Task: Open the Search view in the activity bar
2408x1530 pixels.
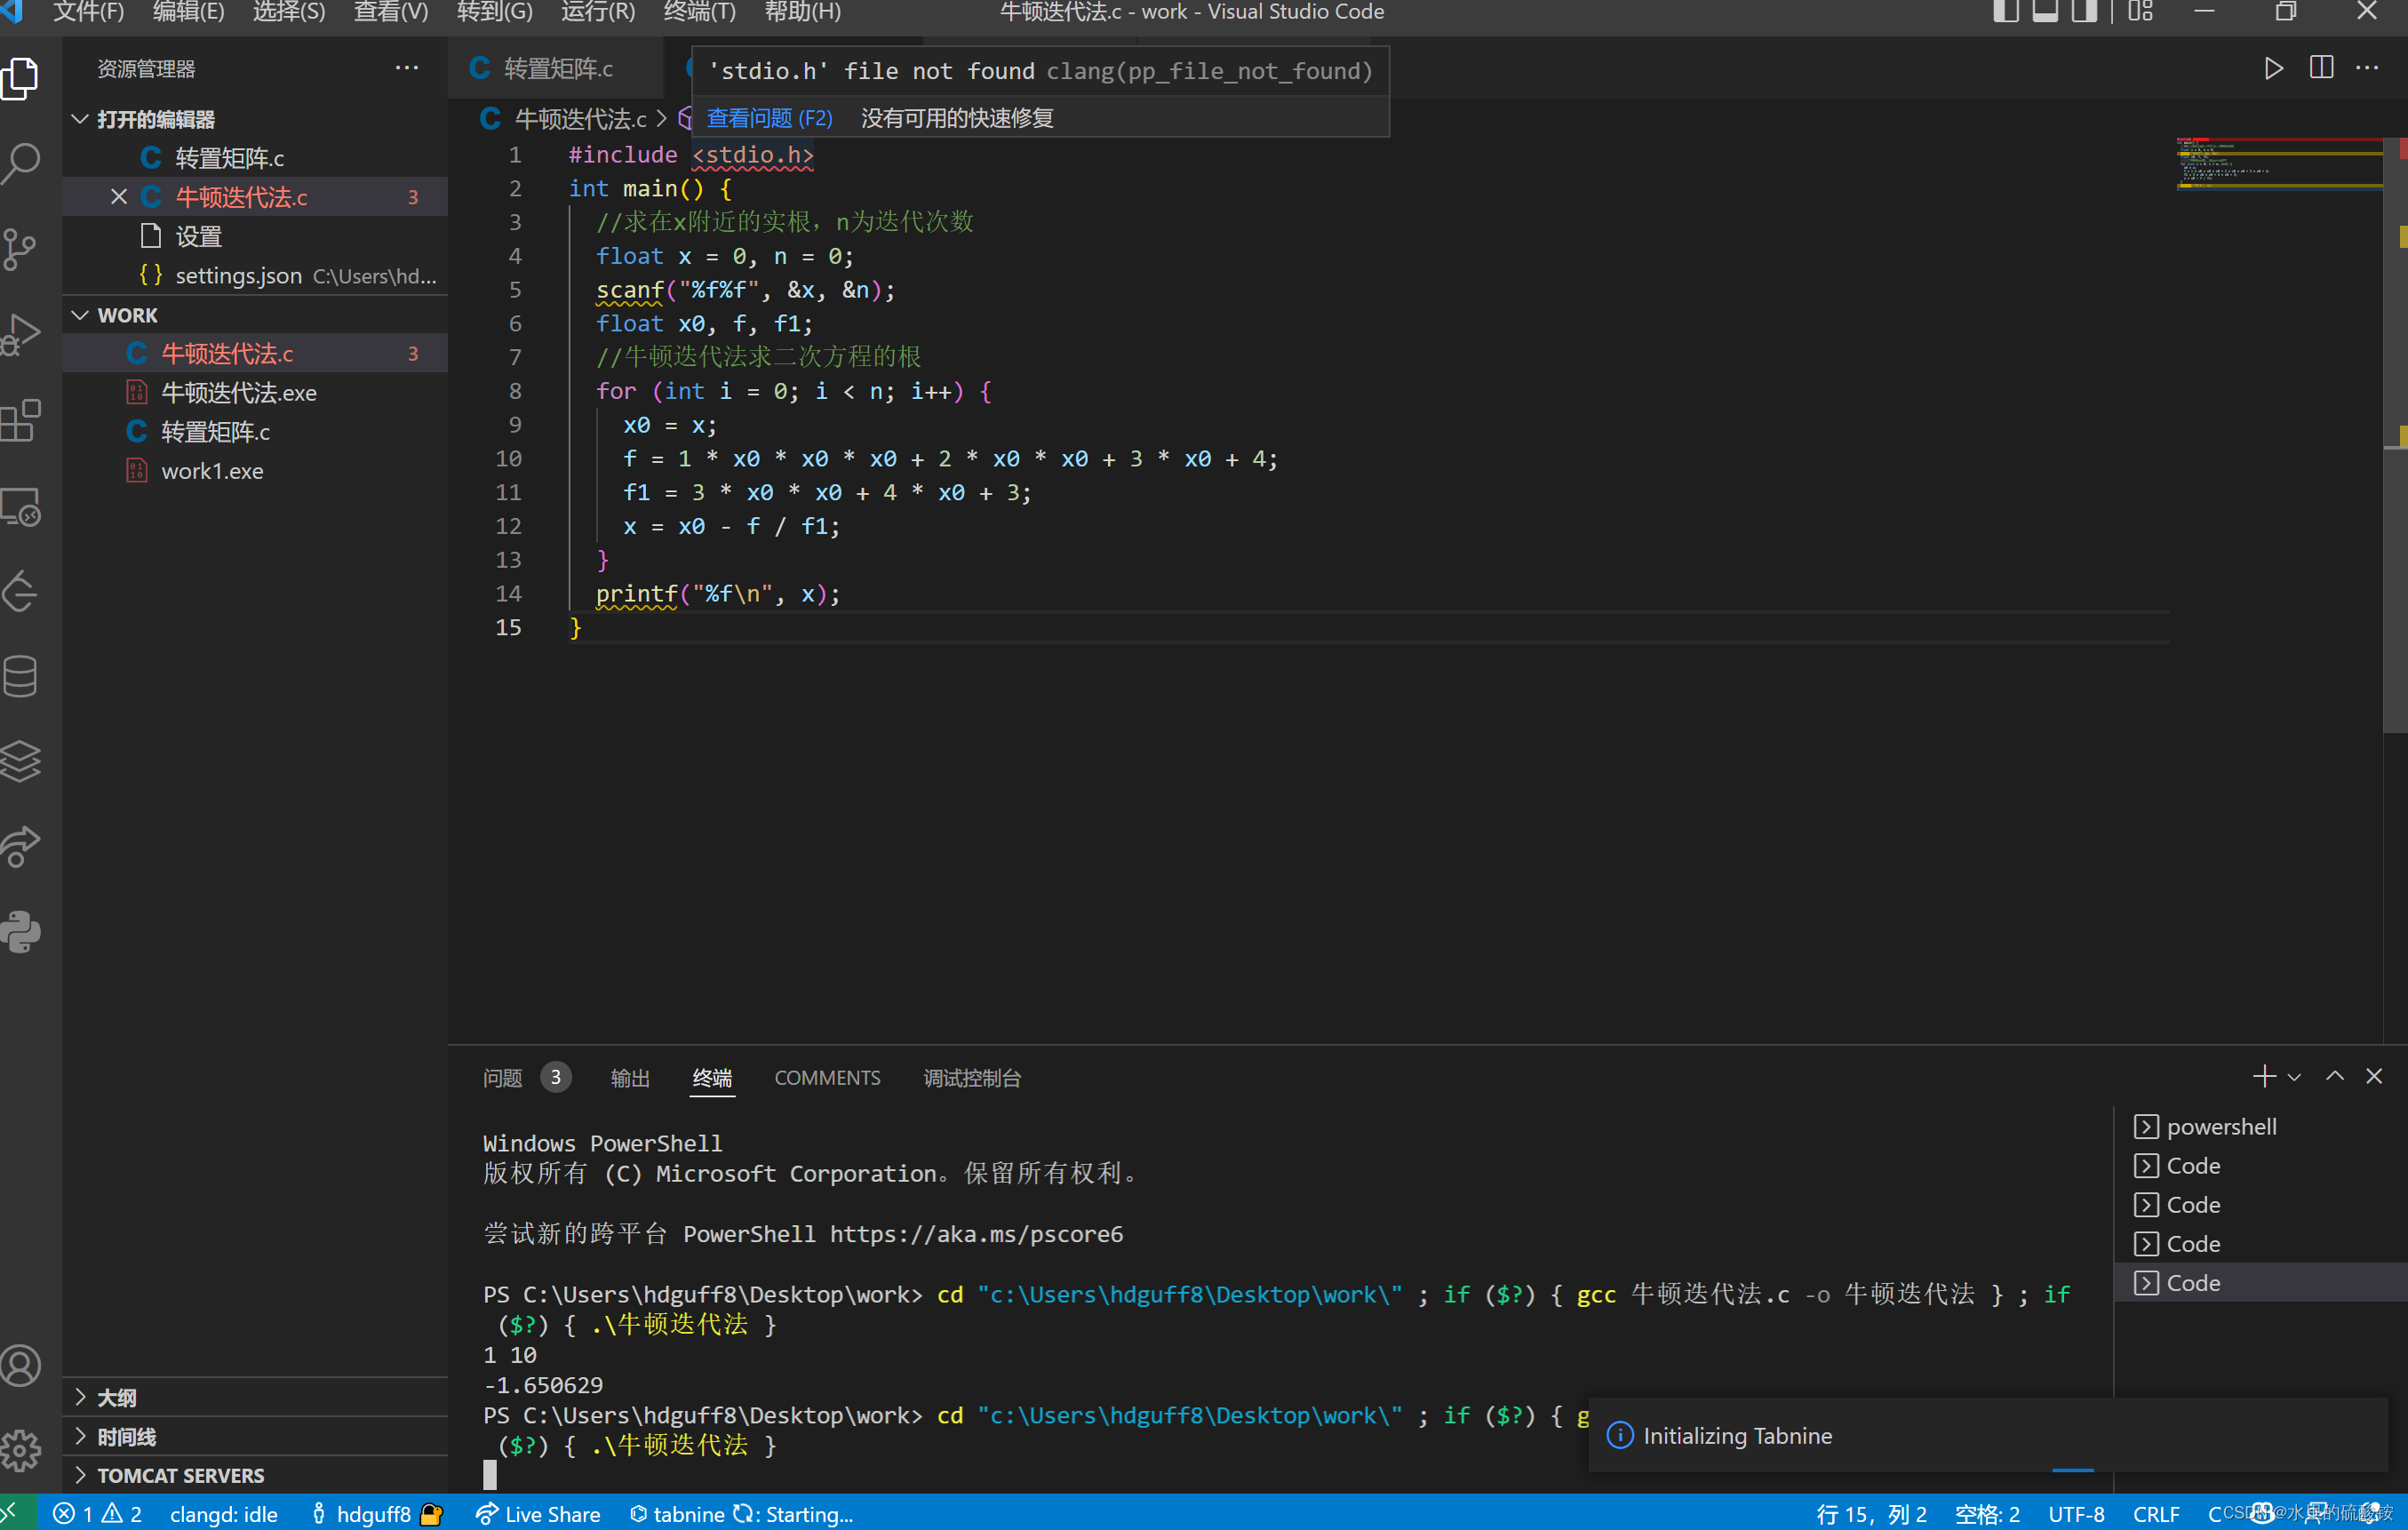Action: (x=21, y=163)
